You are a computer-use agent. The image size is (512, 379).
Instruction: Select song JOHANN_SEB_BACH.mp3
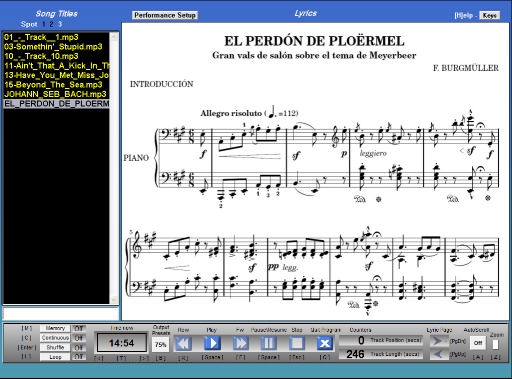[x=56, y=94]
